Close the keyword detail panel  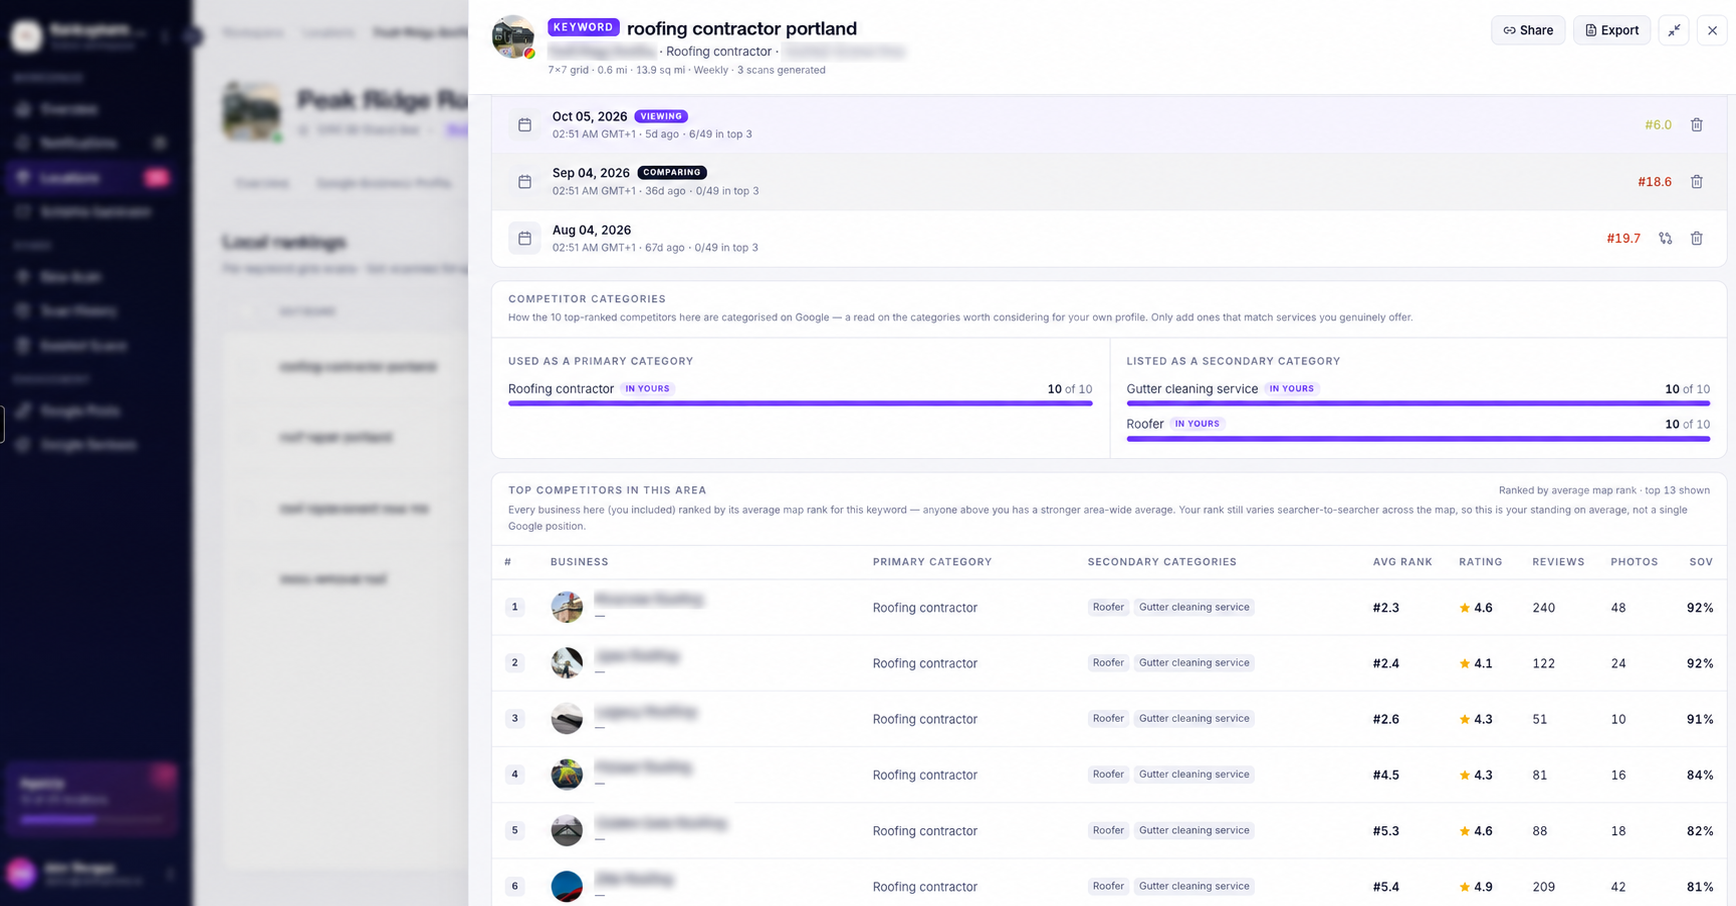(1712, 30)
